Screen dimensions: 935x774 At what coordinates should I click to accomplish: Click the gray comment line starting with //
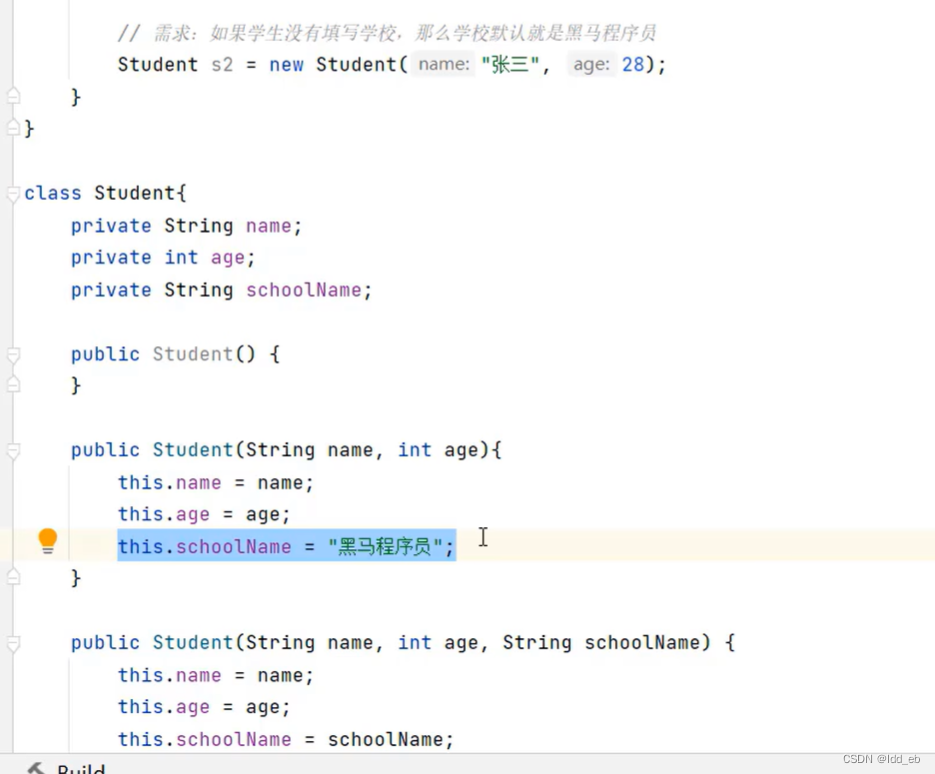point(387,33)
